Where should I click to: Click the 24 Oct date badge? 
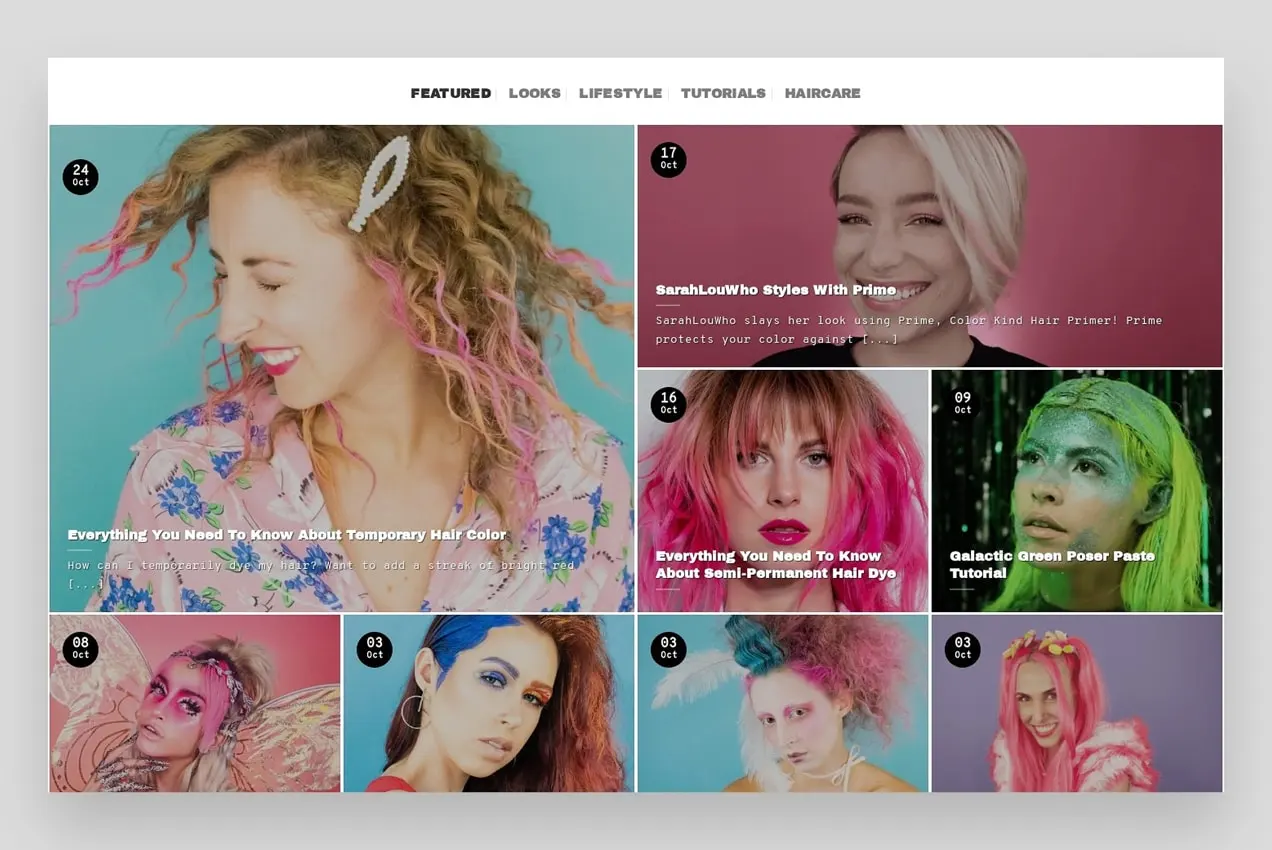[x=80, y=176]
